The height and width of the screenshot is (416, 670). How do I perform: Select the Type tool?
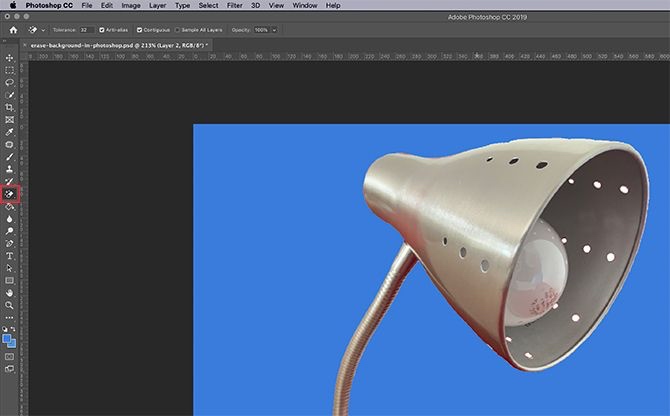(9, 255)
